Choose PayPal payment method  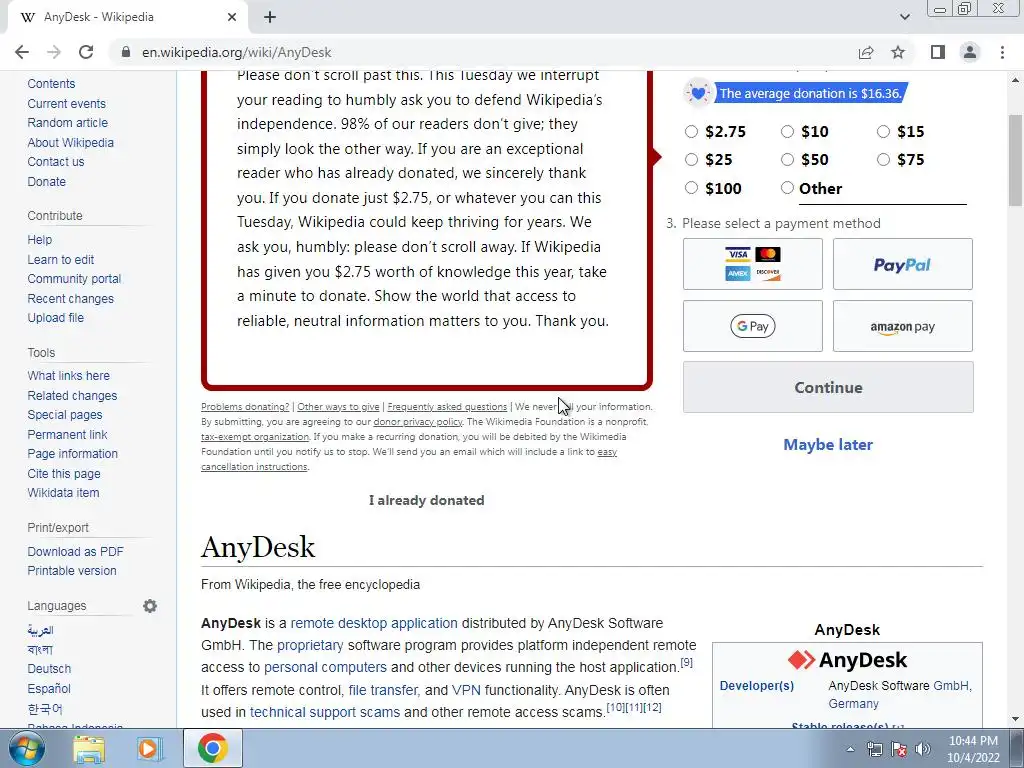[903, 264]
